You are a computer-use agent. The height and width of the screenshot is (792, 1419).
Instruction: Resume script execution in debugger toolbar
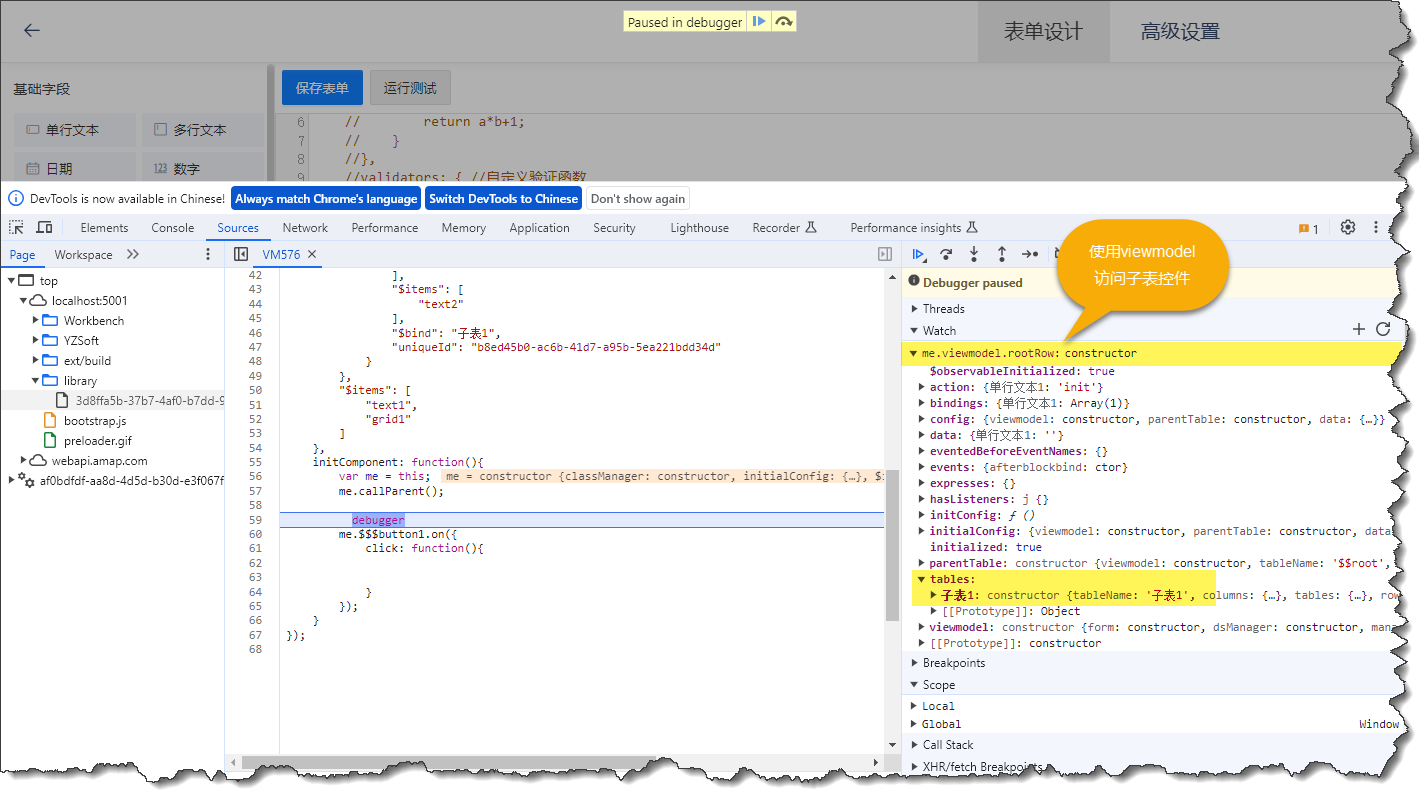(x=919, y=255)
